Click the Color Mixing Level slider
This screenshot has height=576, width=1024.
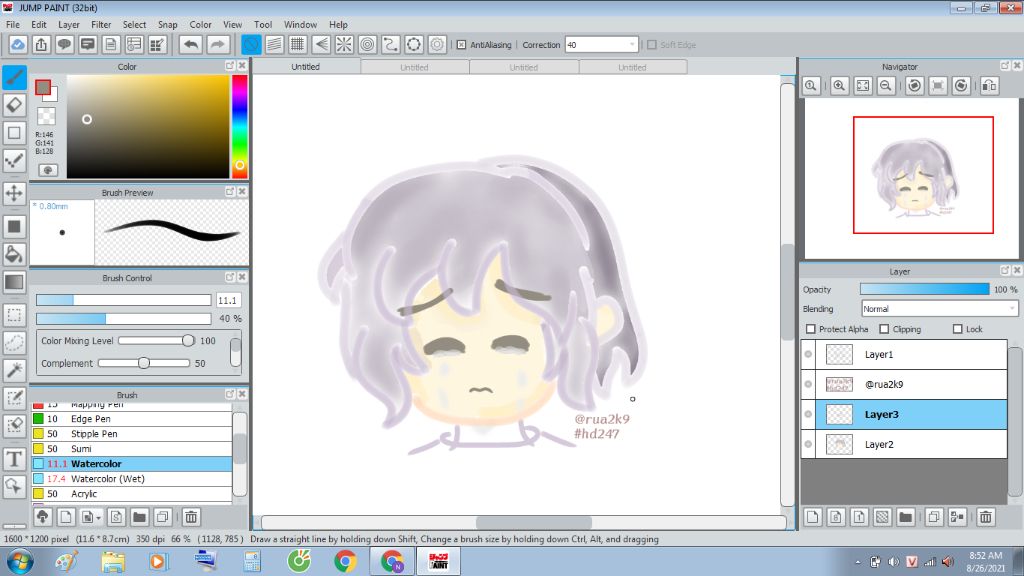point(156,340)
